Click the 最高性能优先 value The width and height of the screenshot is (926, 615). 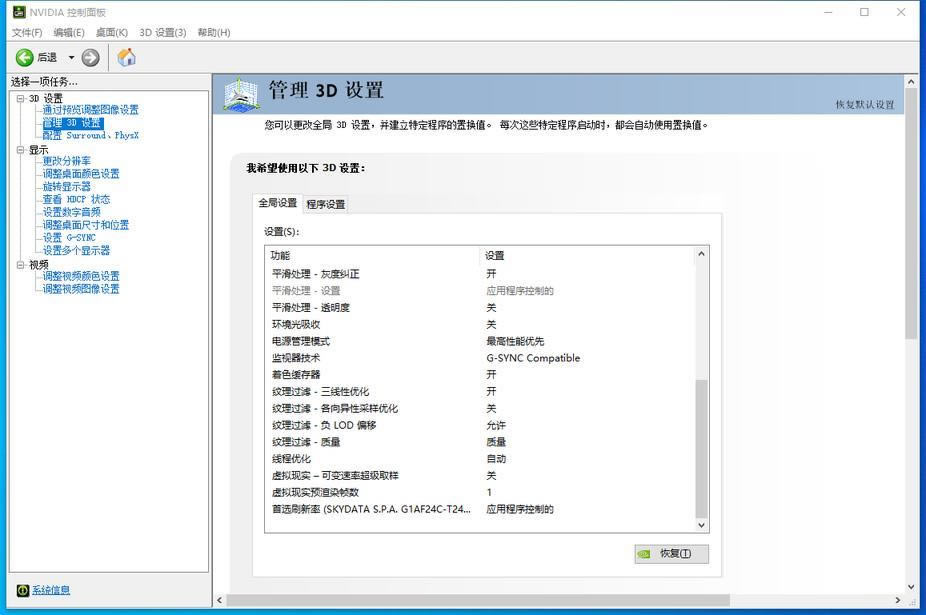[x=515, y=341]
